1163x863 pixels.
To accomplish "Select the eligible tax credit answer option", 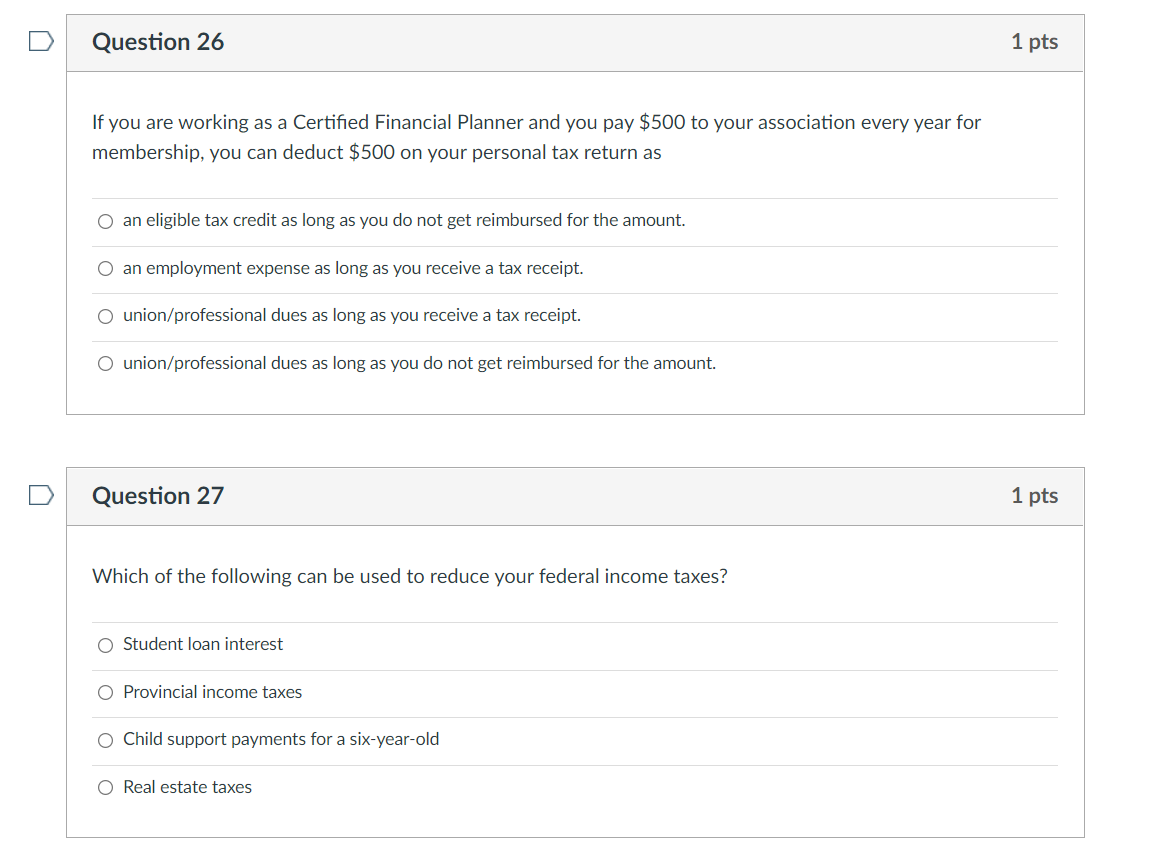I will [x=105, y=221].
